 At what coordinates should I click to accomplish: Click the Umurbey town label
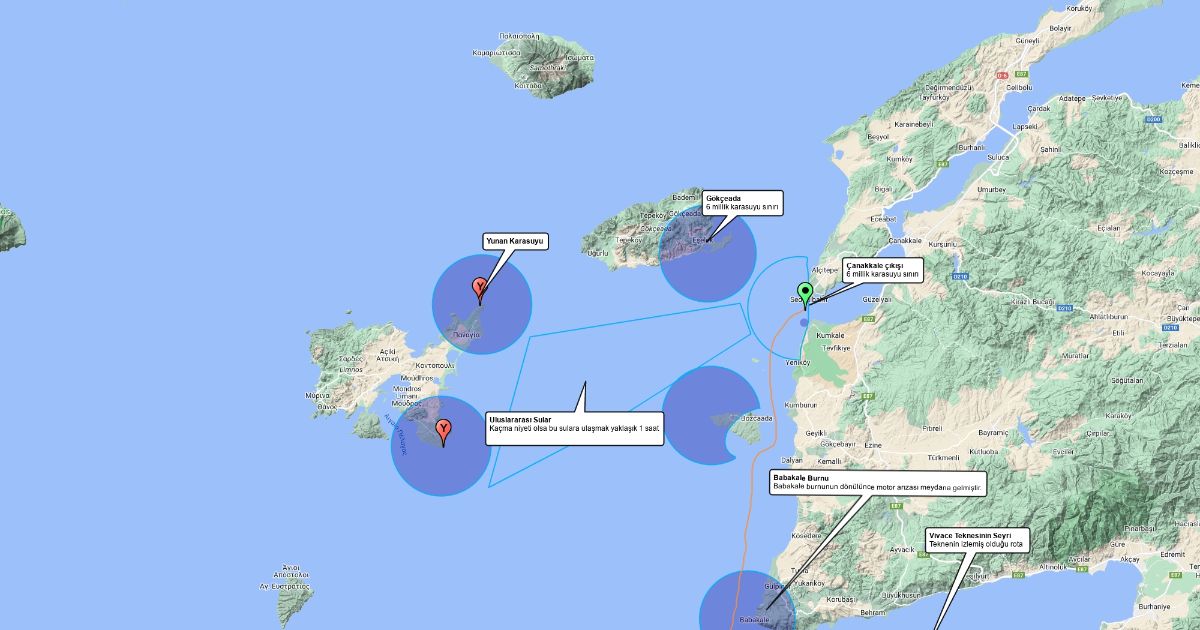click(990, 188)
